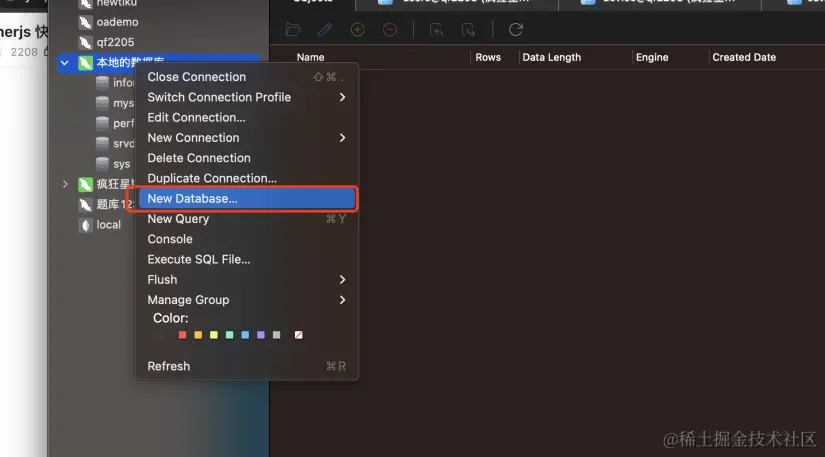This screenshot has width=825, height=457.
Task: Pick the yellow color swatch
Action: point(214,335)
